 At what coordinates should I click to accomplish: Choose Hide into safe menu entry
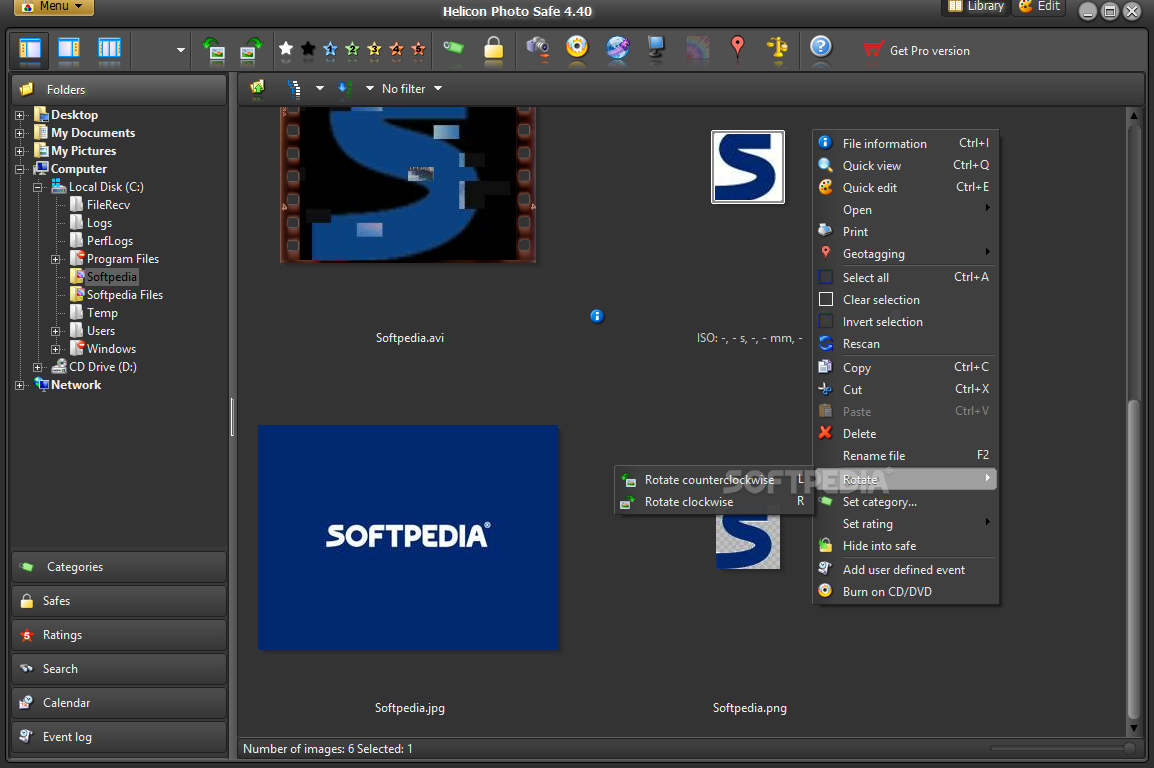point(905,546)
